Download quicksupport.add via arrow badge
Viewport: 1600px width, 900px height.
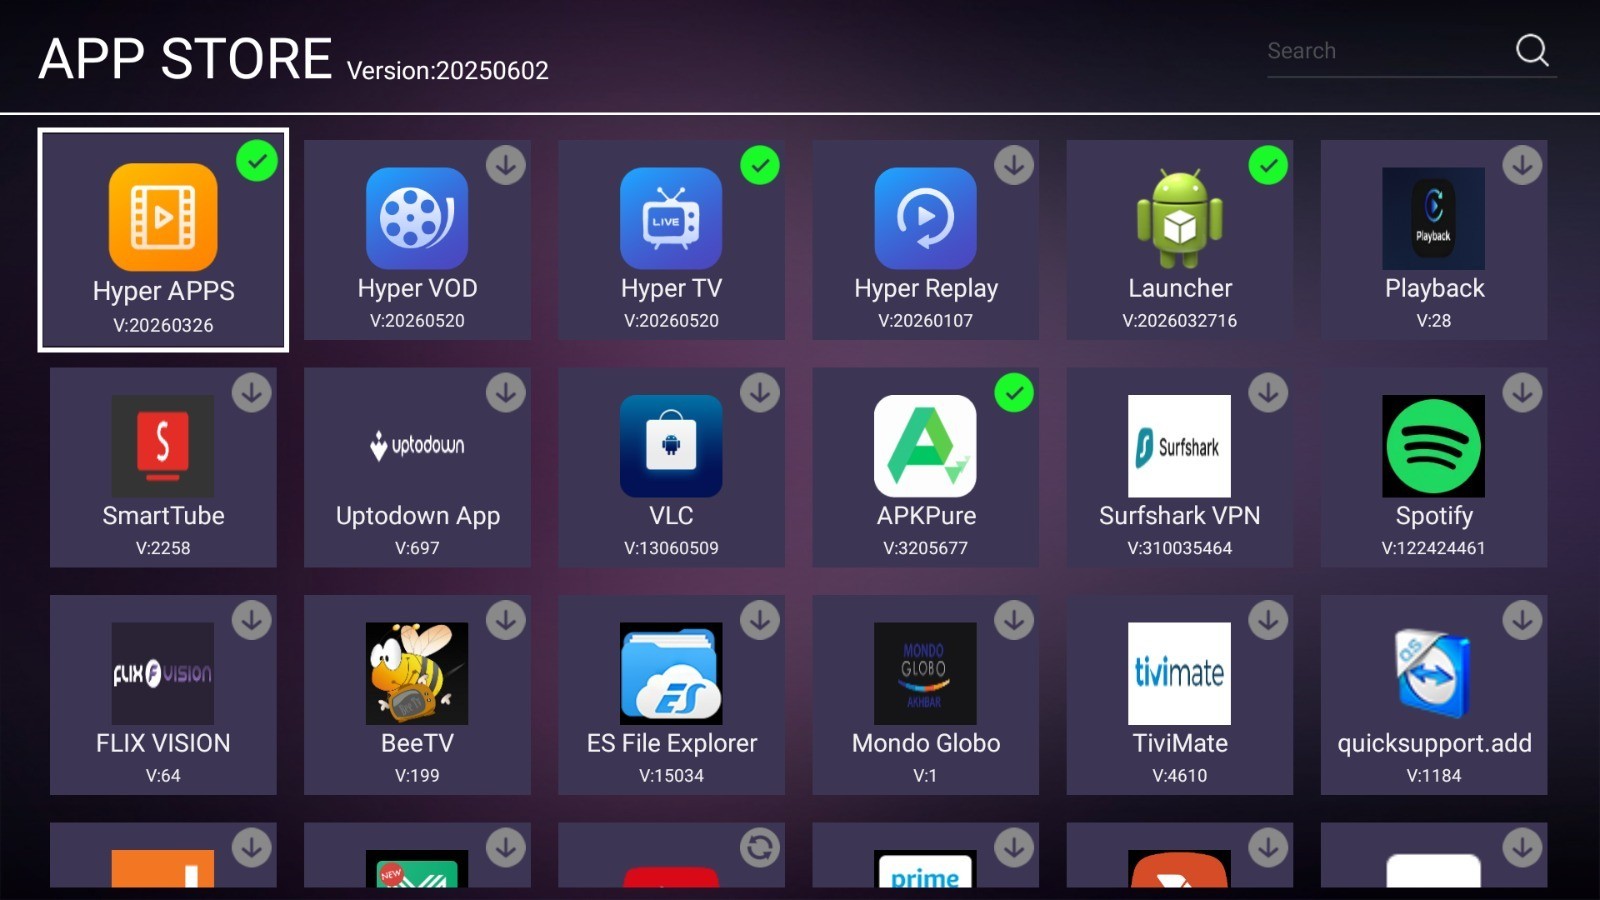(x=1522, y=620)
